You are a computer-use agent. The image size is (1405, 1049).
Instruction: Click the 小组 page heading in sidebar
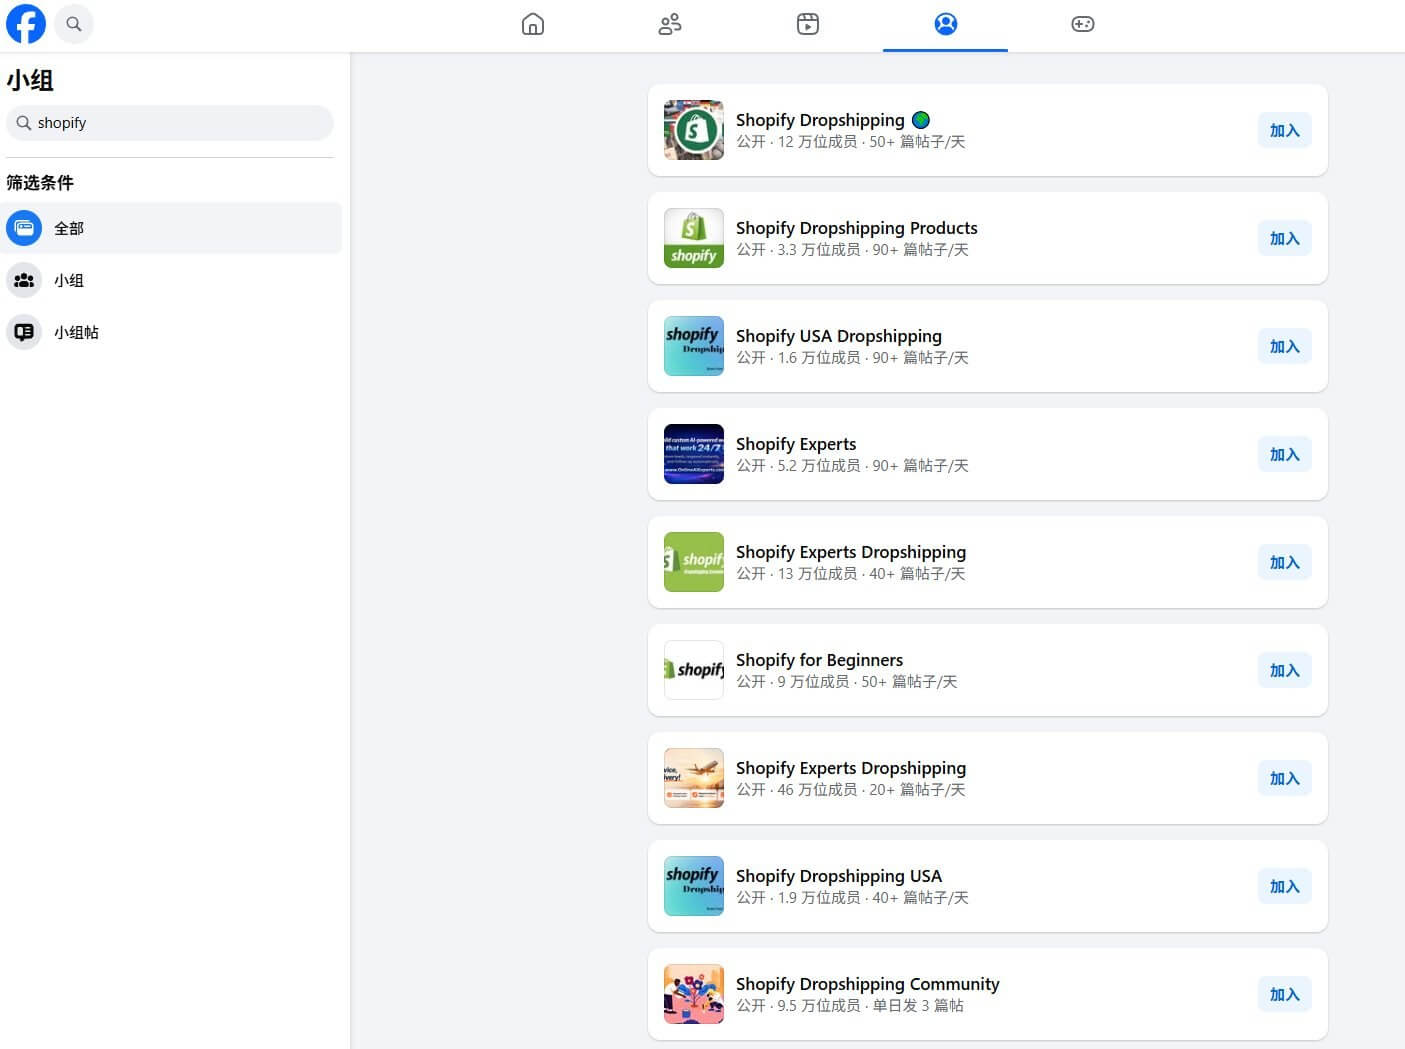tap(30, 80)
